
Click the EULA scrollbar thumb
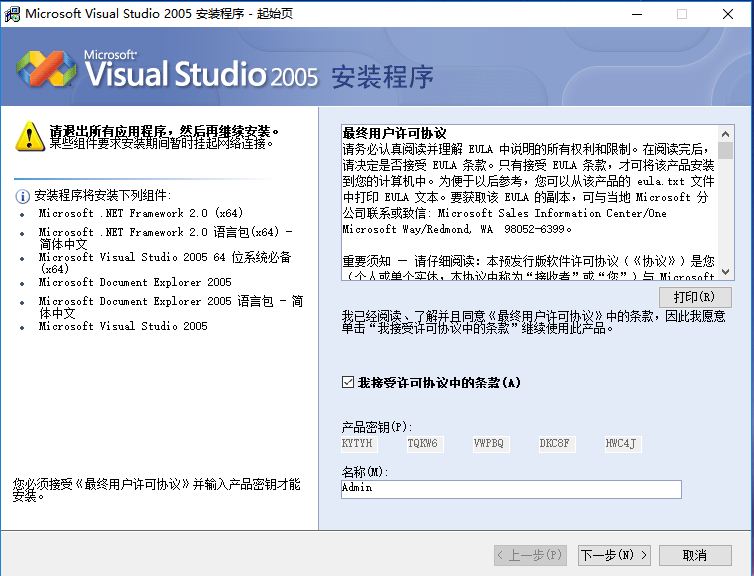(726, 150)
